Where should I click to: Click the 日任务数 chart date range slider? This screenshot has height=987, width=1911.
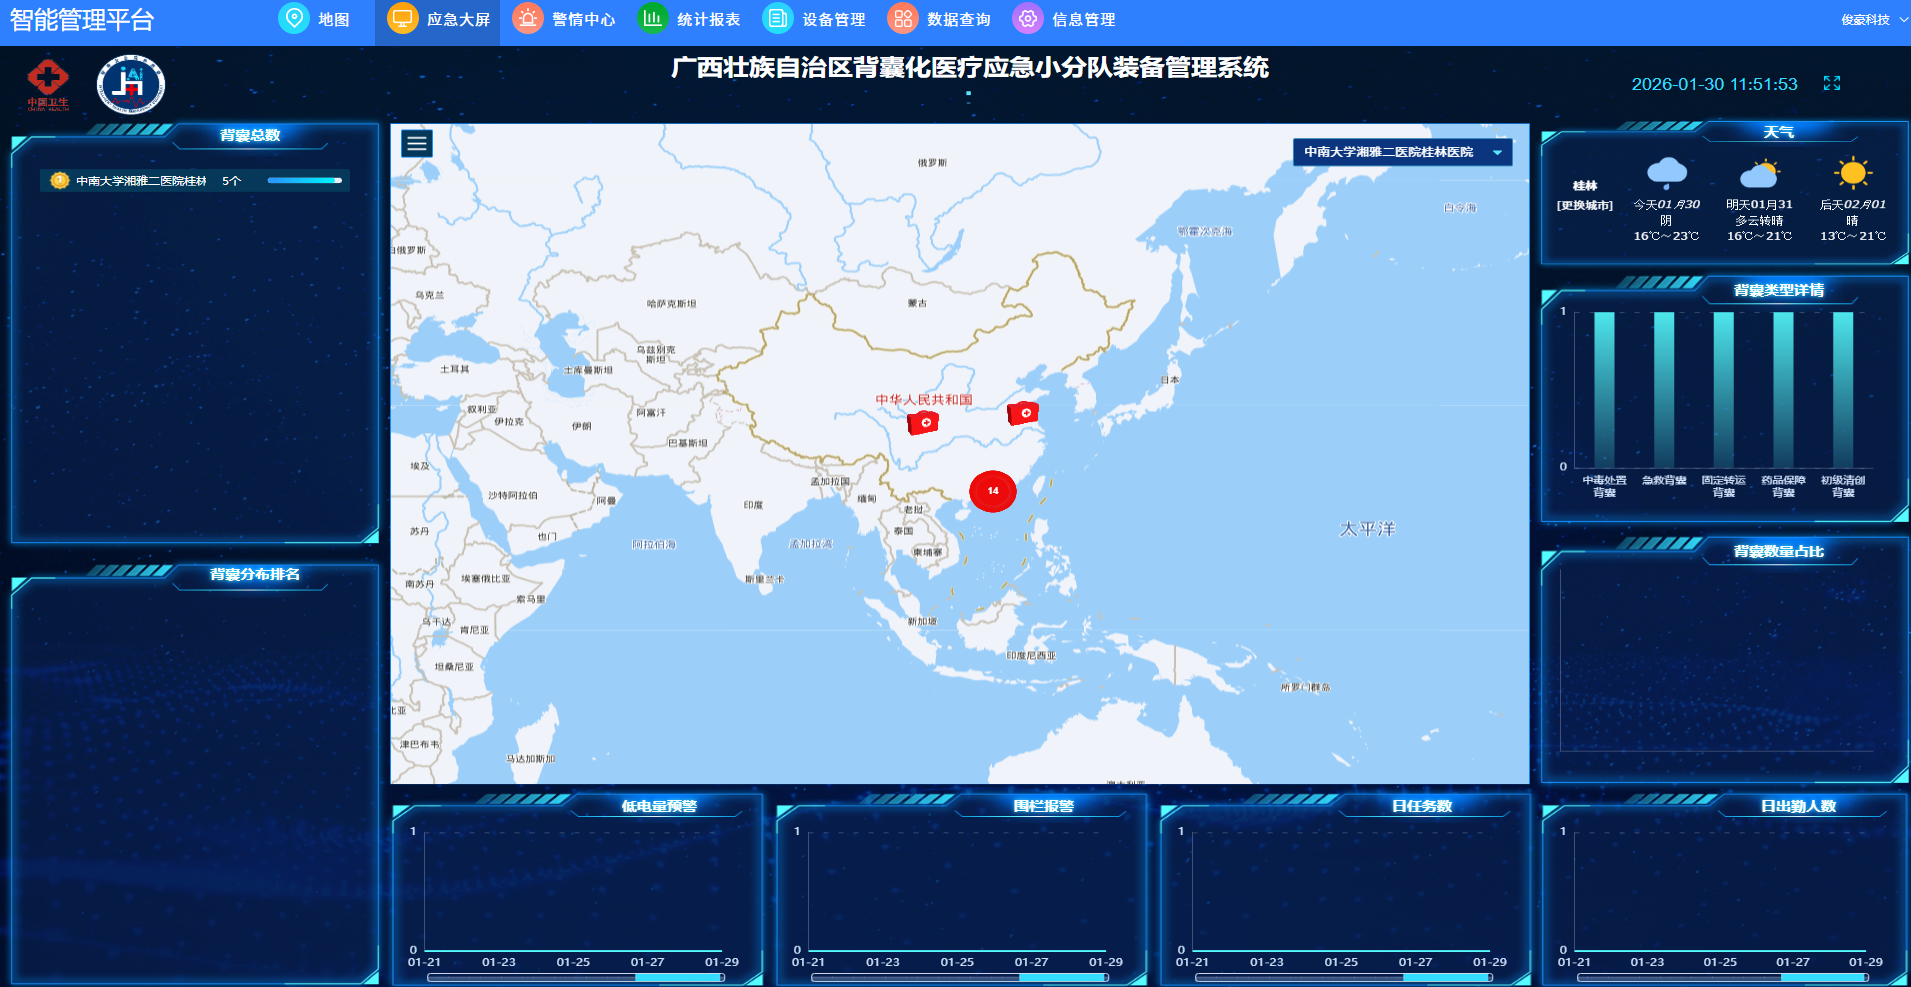(x=1344, y=978)
